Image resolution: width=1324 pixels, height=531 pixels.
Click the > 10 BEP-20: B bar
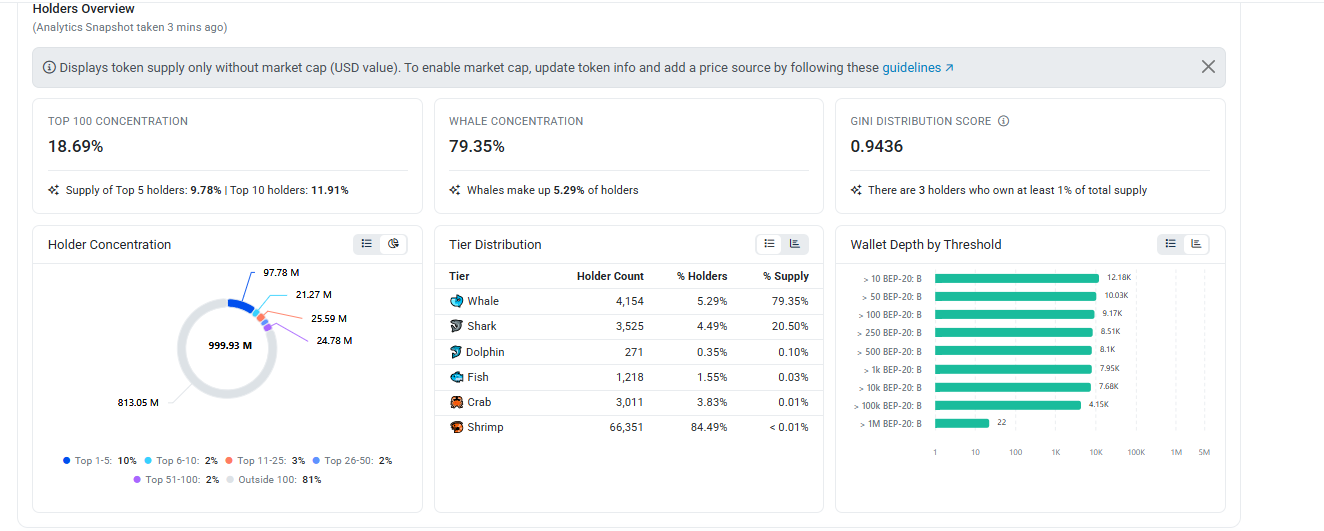tap(1017, 278)
